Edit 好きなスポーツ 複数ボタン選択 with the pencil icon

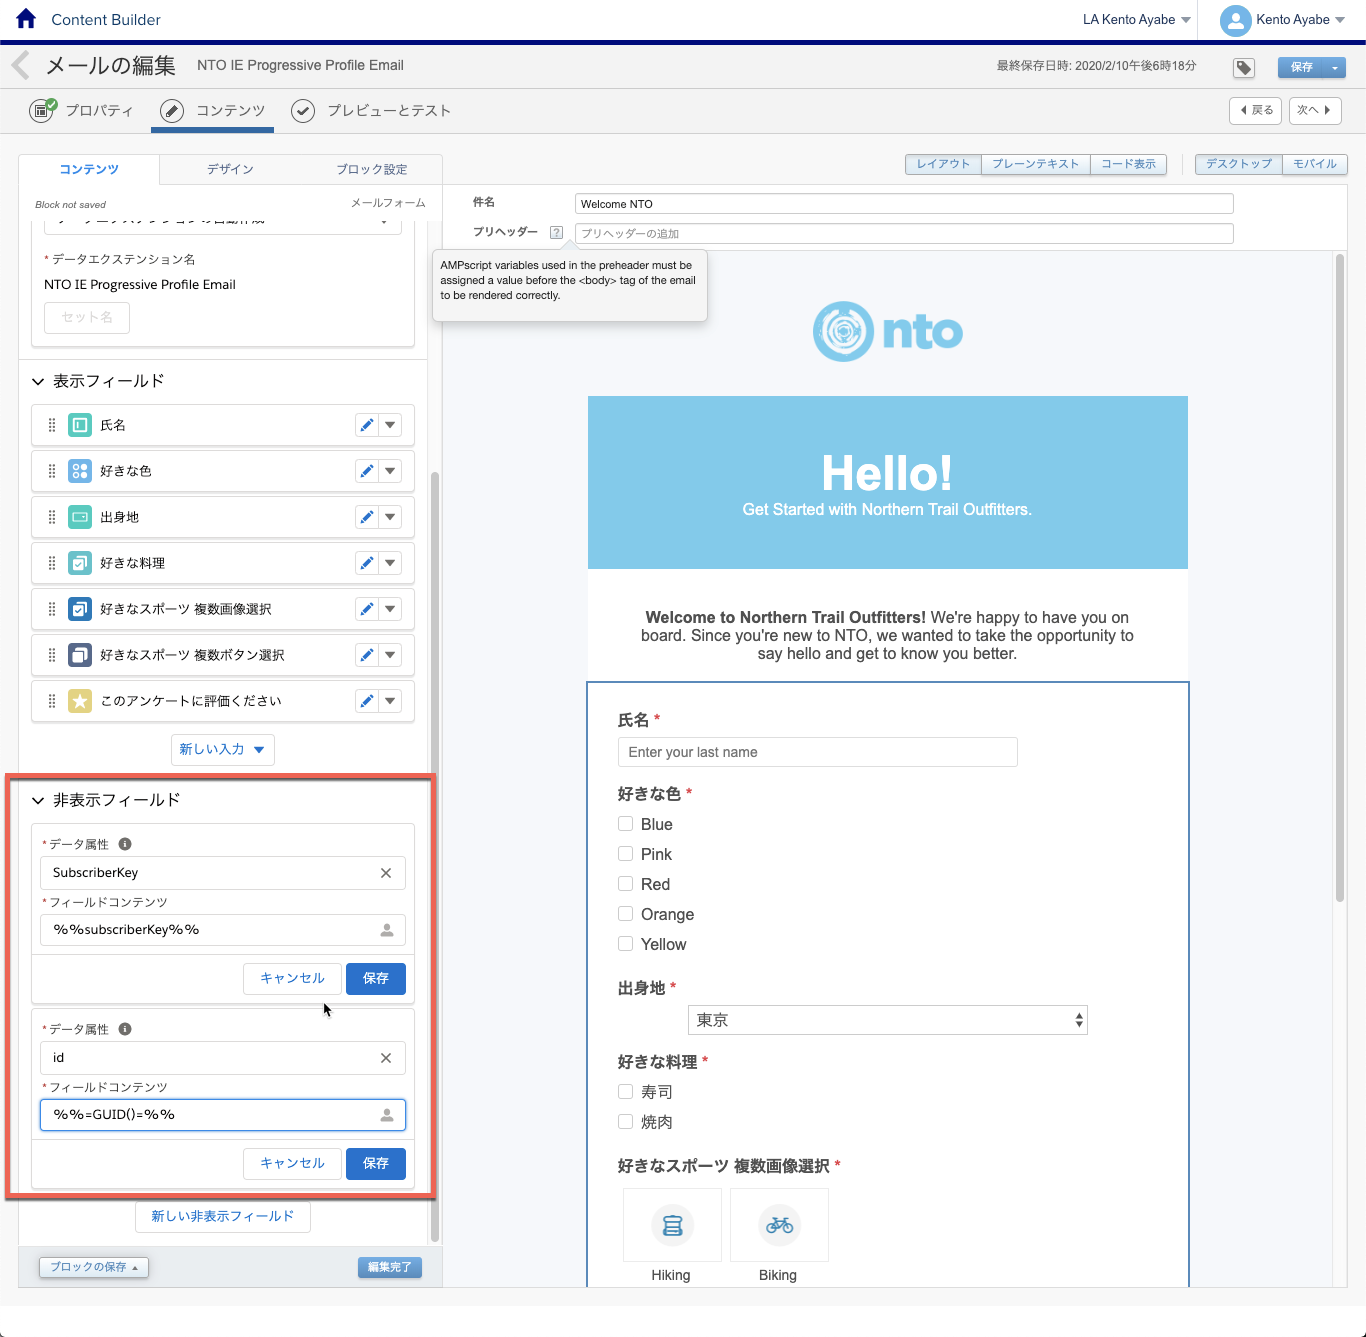click(x=367, y=655)
